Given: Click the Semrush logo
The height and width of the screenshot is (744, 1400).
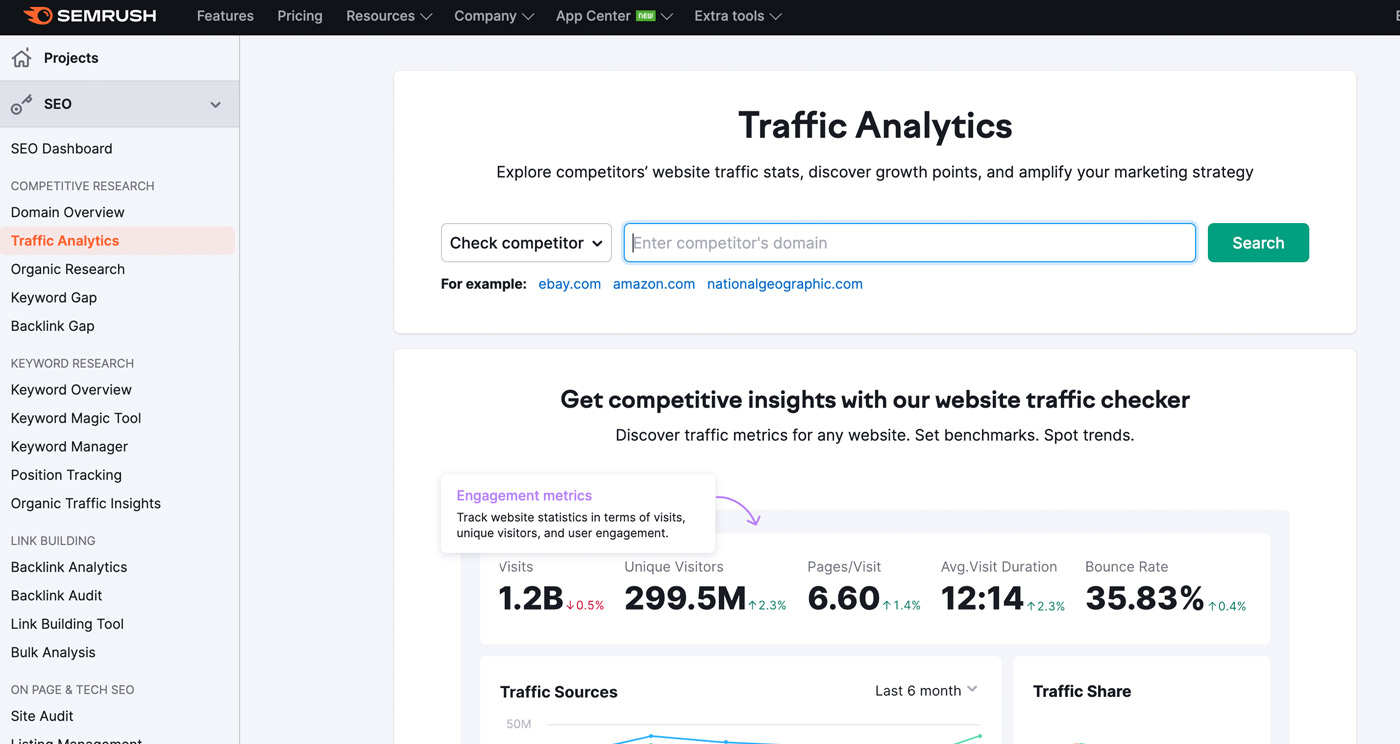Looking at the screenshot, I should click(90, 16).
